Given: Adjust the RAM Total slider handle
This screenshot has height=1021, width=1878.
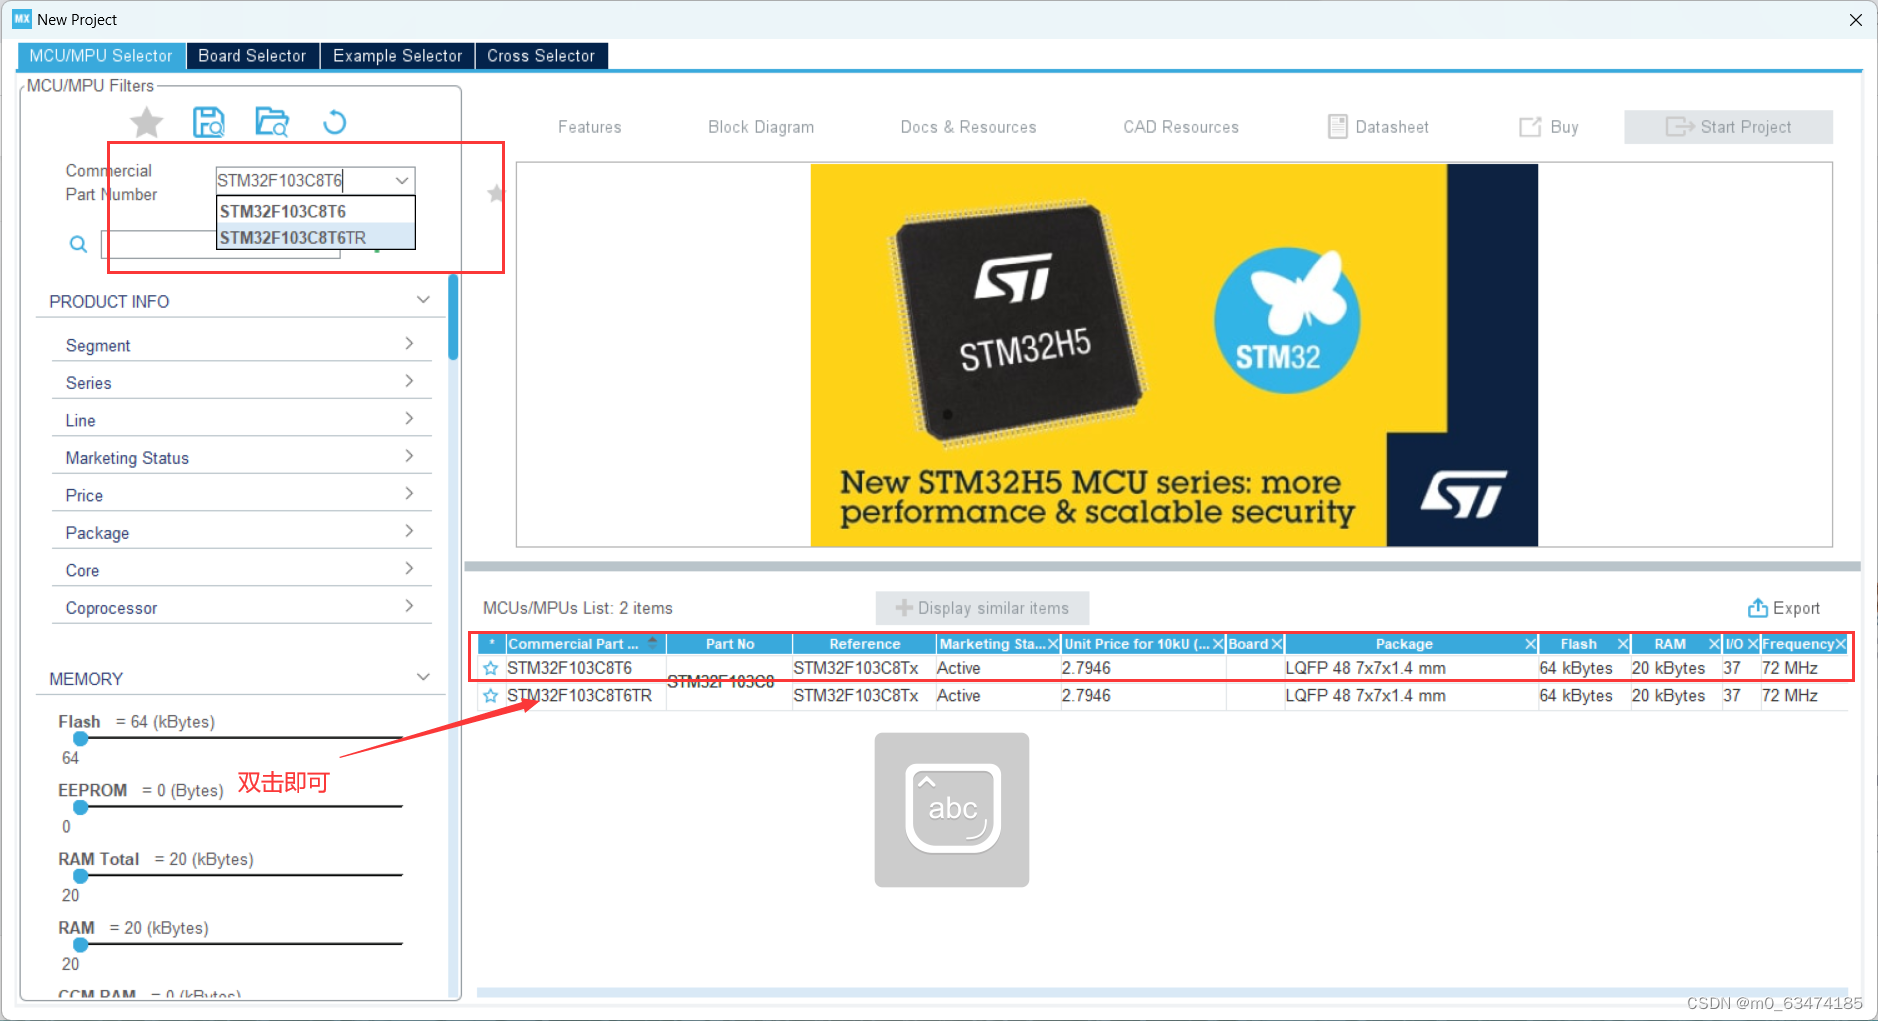Looking at the screenshot, I should [81, 876].
